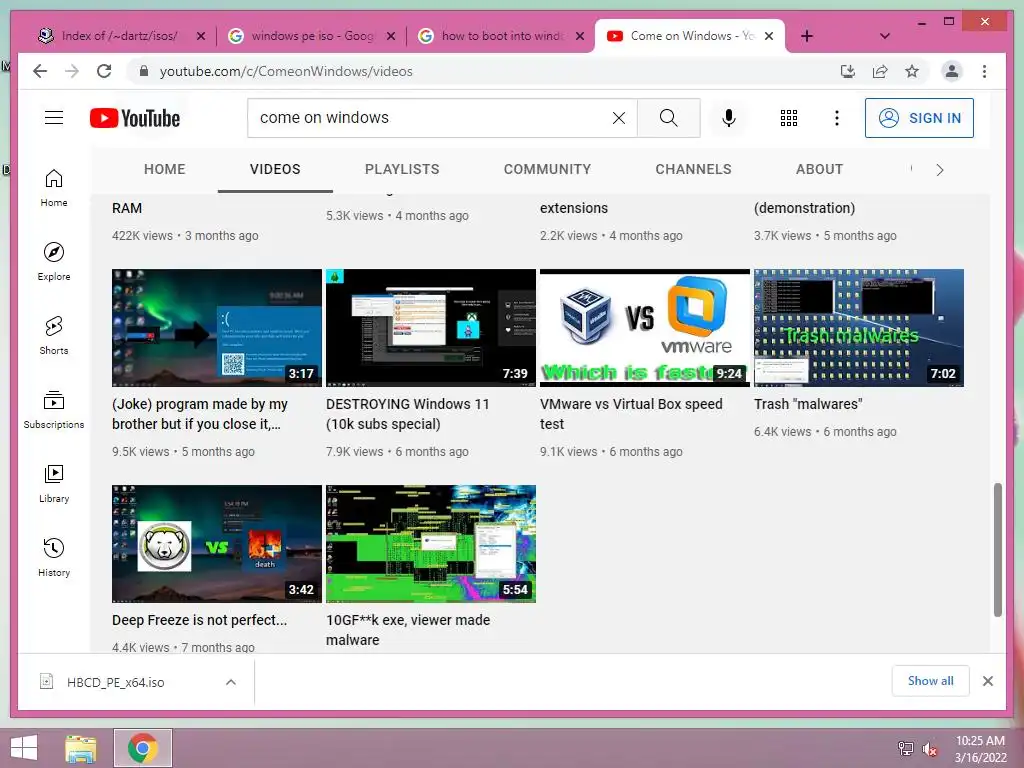This screenshot has height=768, width=1024.
Task: Switch to the 'Index of /~dartz/isos/' tab
Action: [x=119, y=36]
